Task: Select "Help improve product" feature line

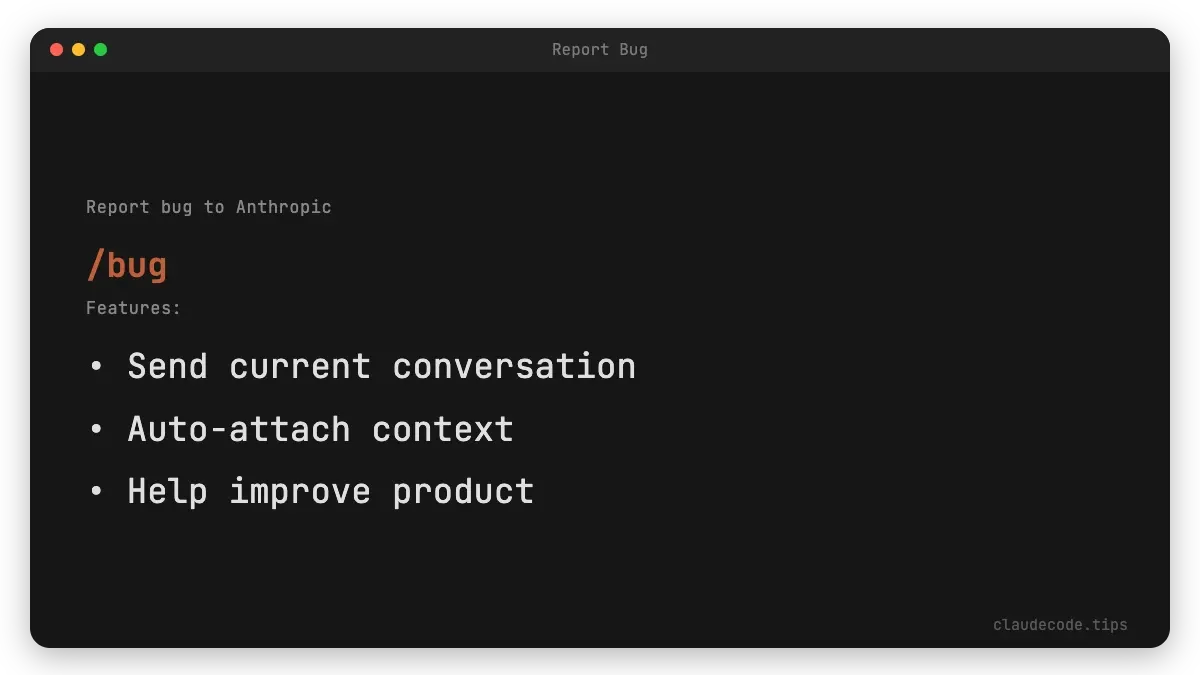Action: pyautogui.click(x=330, y=491)
